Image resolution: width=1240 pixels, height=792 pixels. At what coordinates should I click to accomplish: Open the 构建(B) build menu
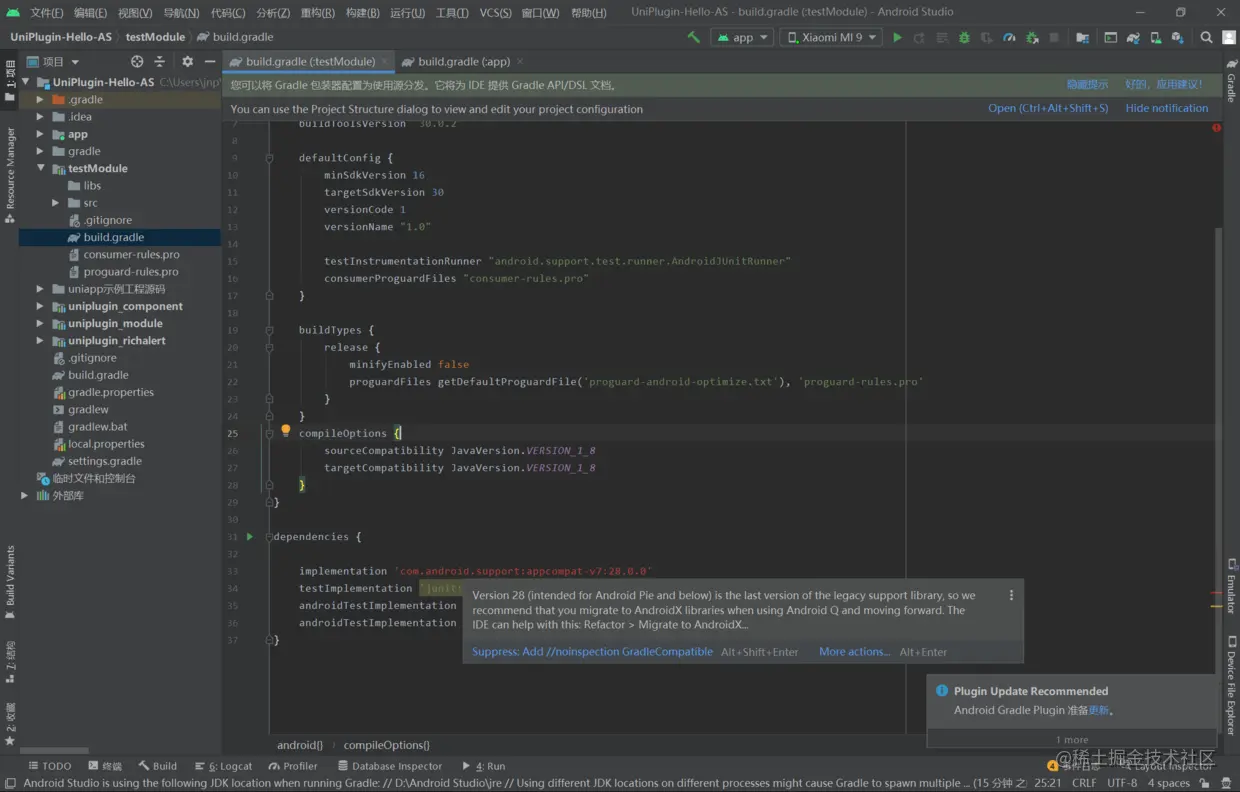tap(362, 13)
